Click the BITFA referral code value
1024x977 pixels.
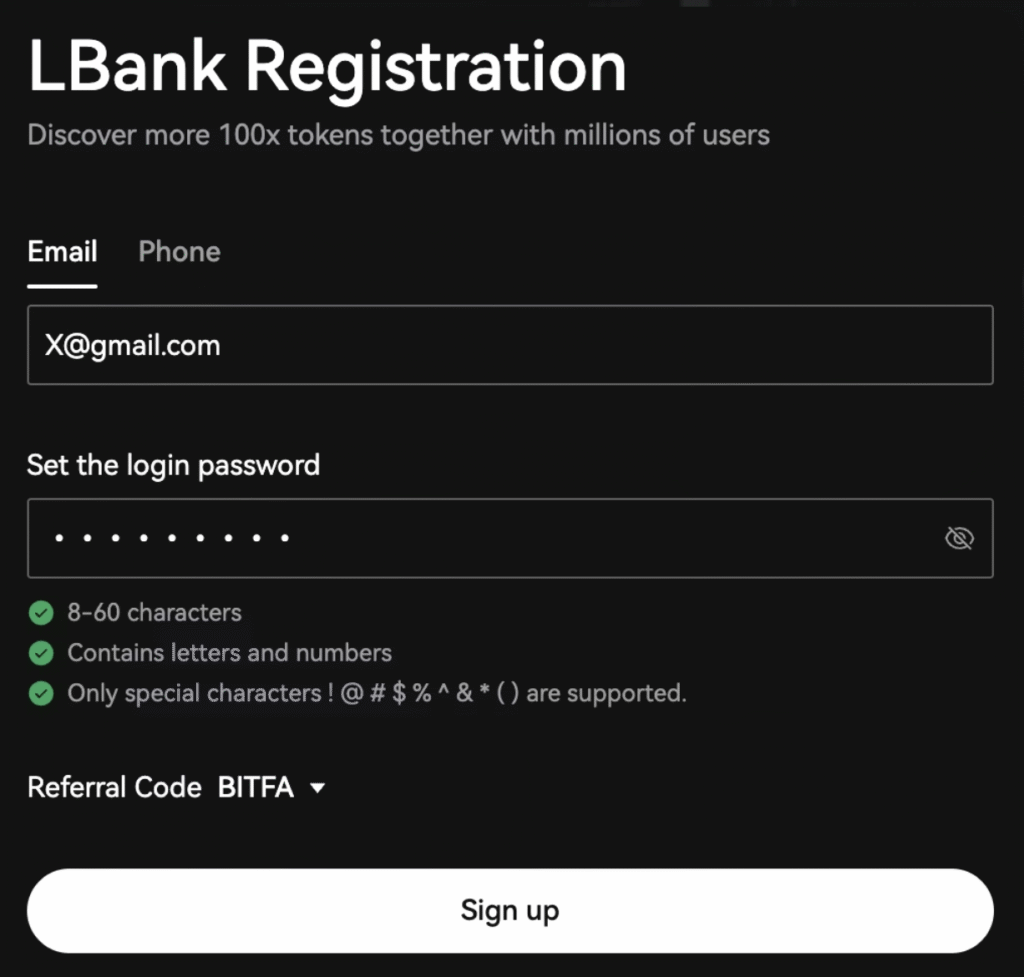[x=256, y=788]
